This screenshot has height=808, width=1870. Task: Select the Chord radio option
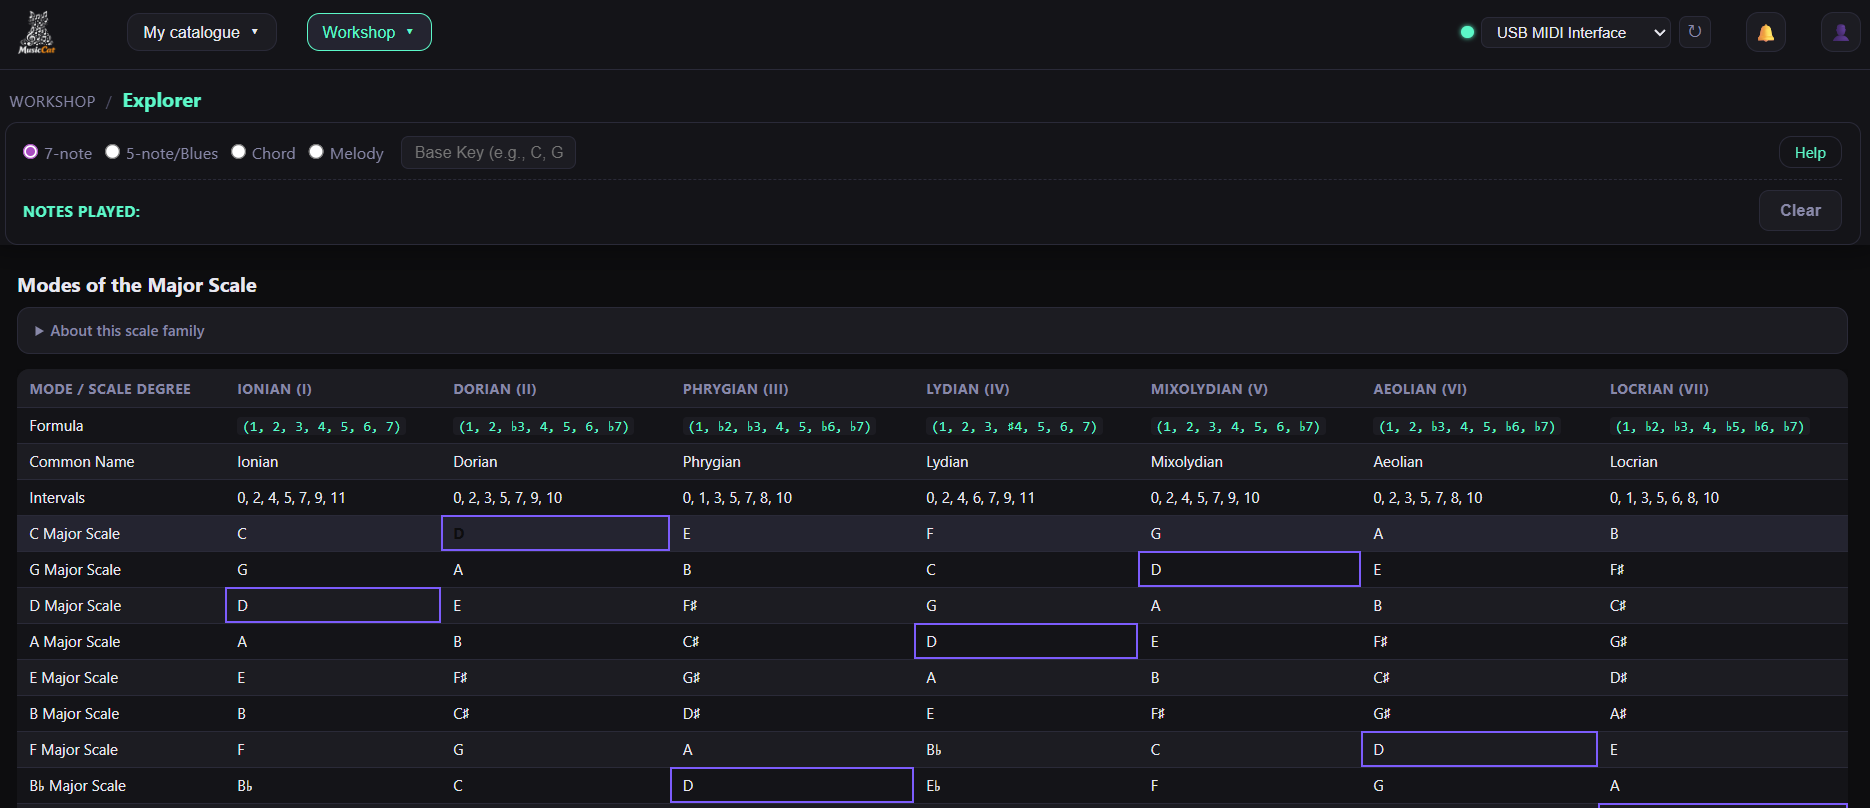238,152
